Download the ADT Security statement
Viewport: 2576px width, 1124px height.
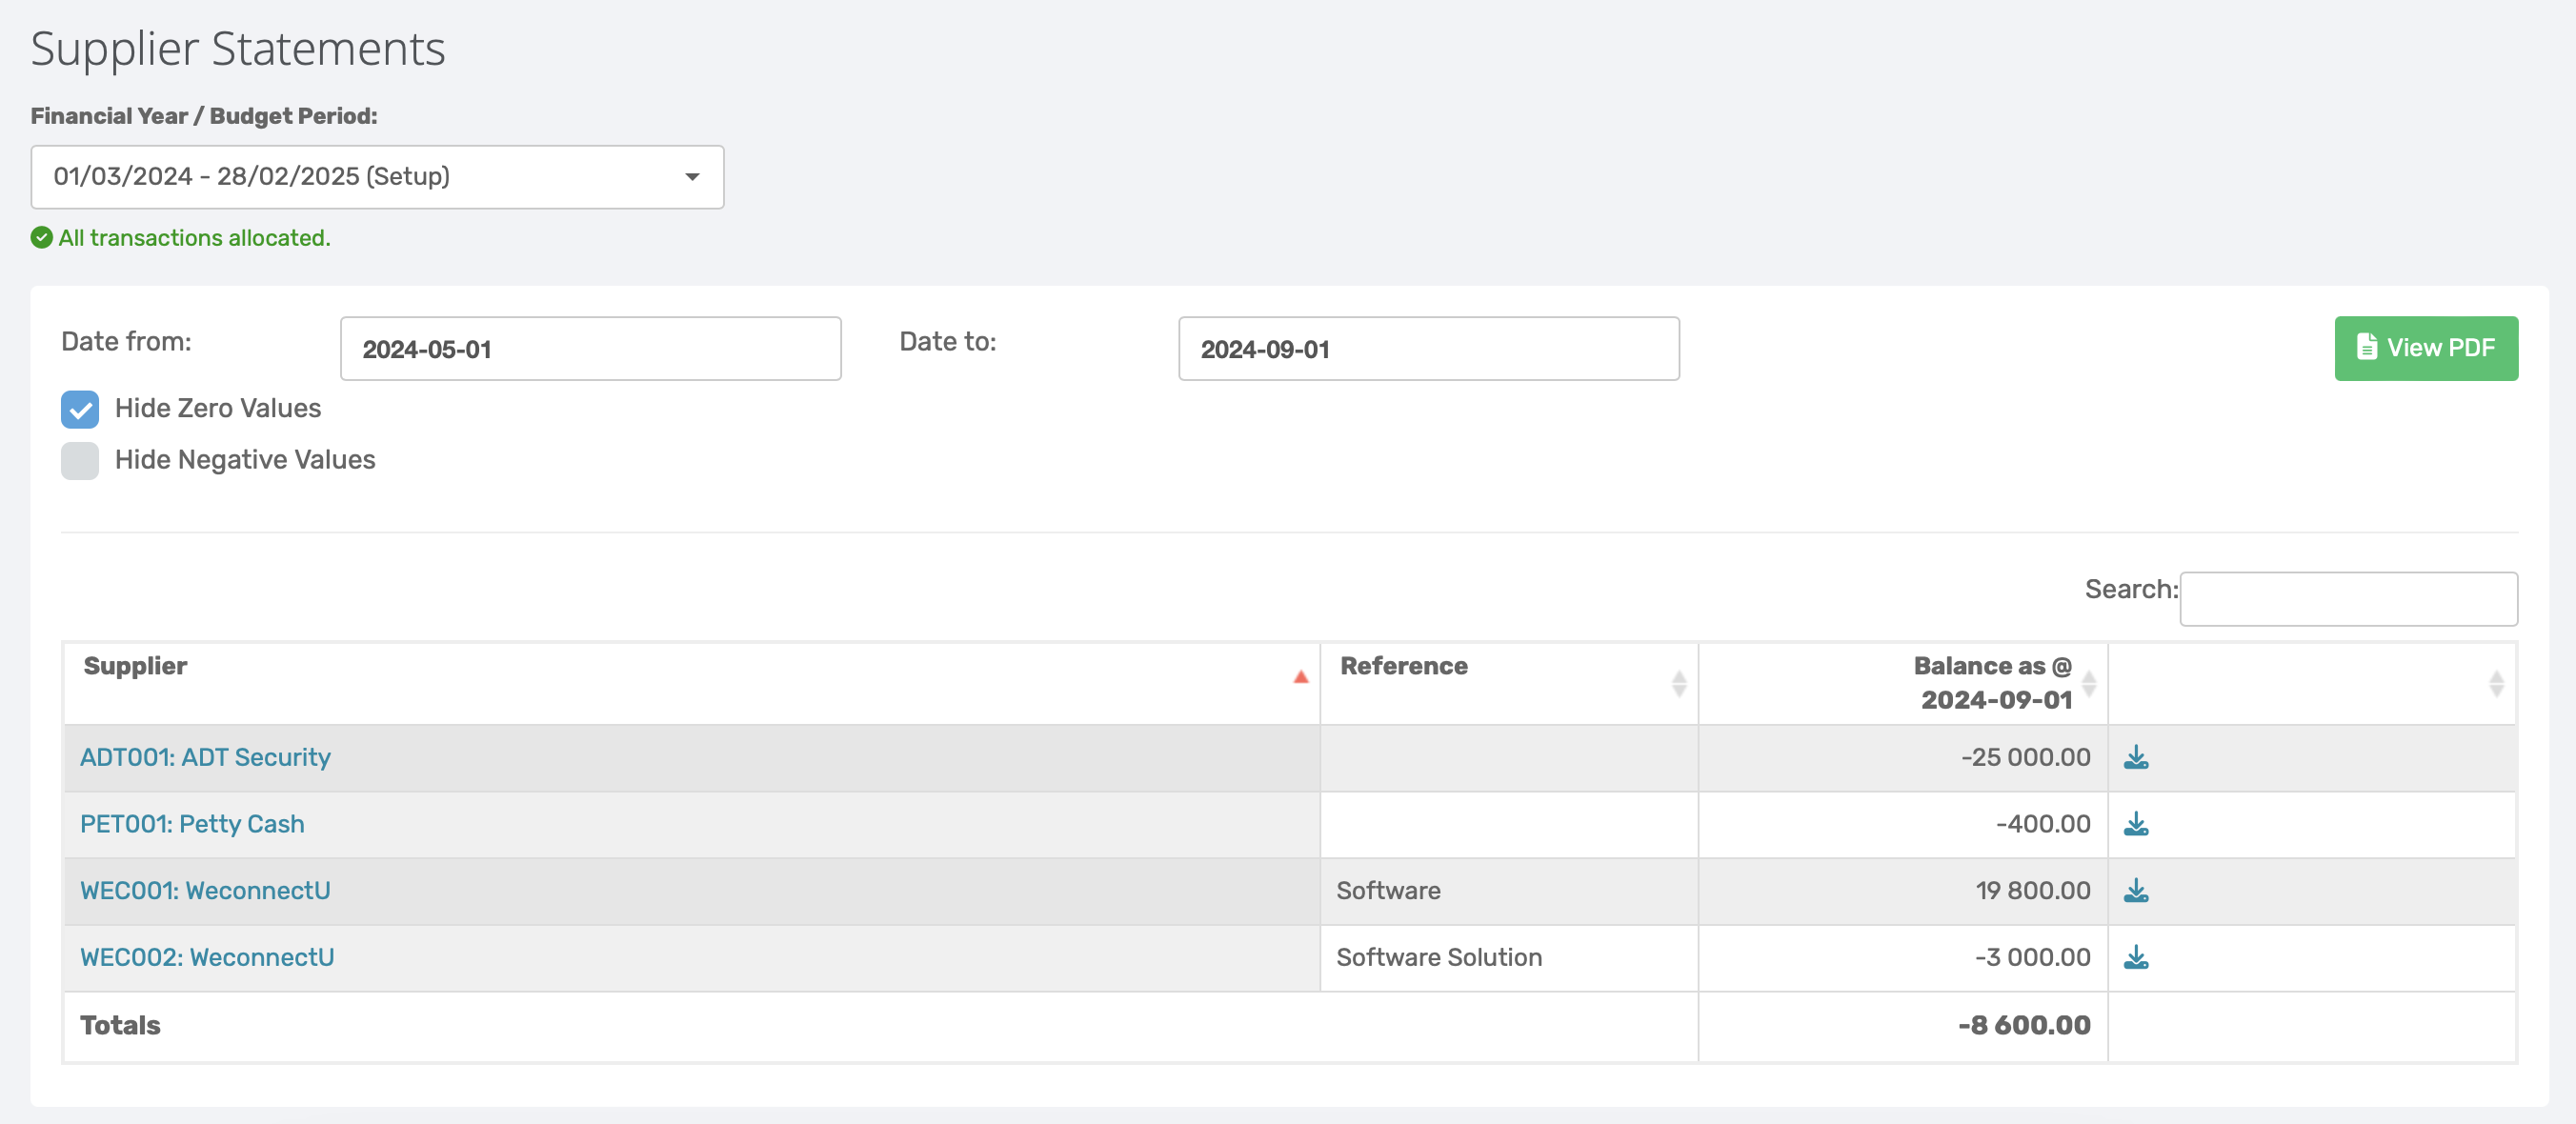pos(2135,757)
